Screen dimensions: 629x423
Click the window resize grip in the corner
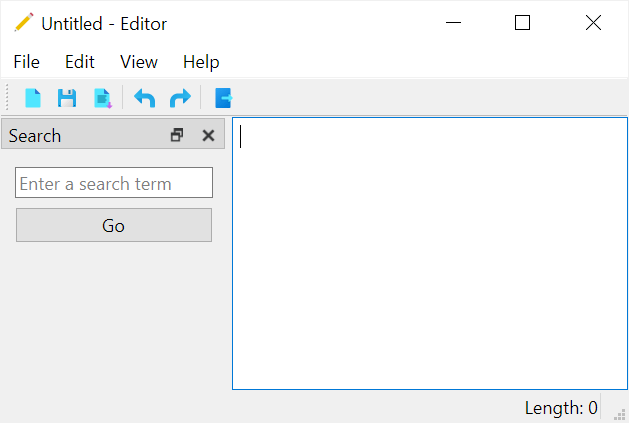pos(620,414)
